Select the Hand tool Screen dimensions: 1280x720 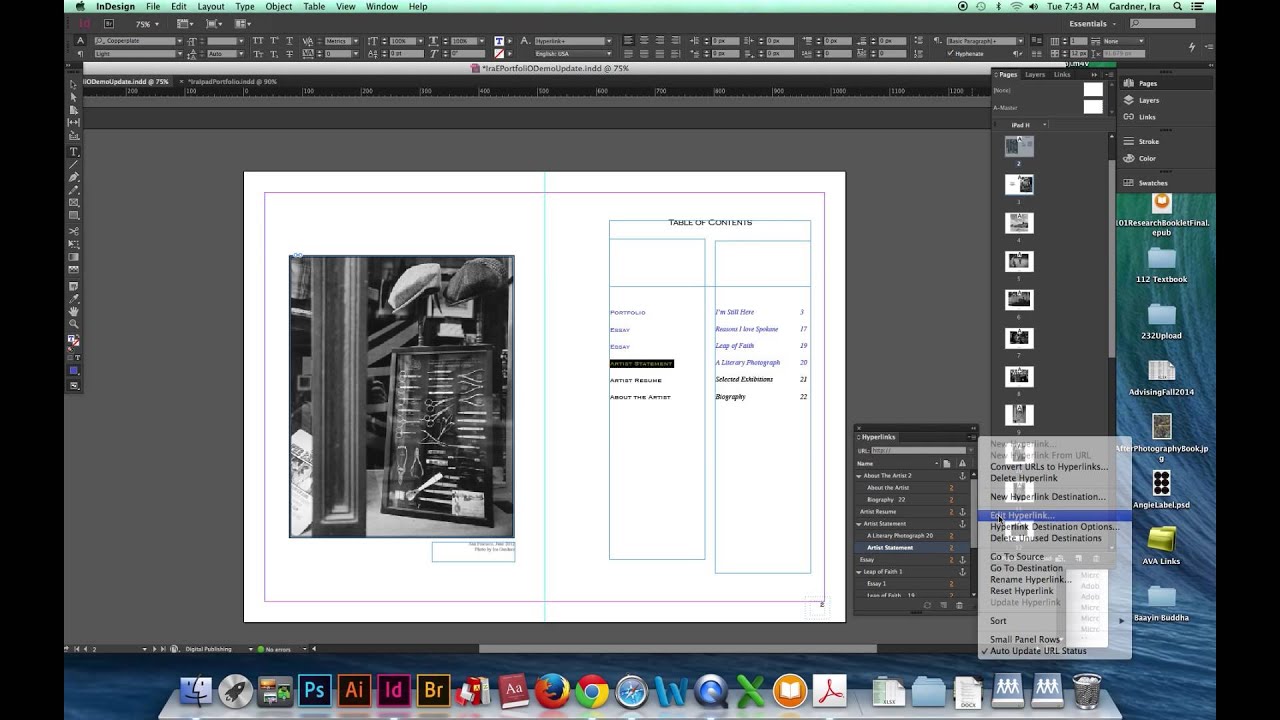(x=74, y=311)
